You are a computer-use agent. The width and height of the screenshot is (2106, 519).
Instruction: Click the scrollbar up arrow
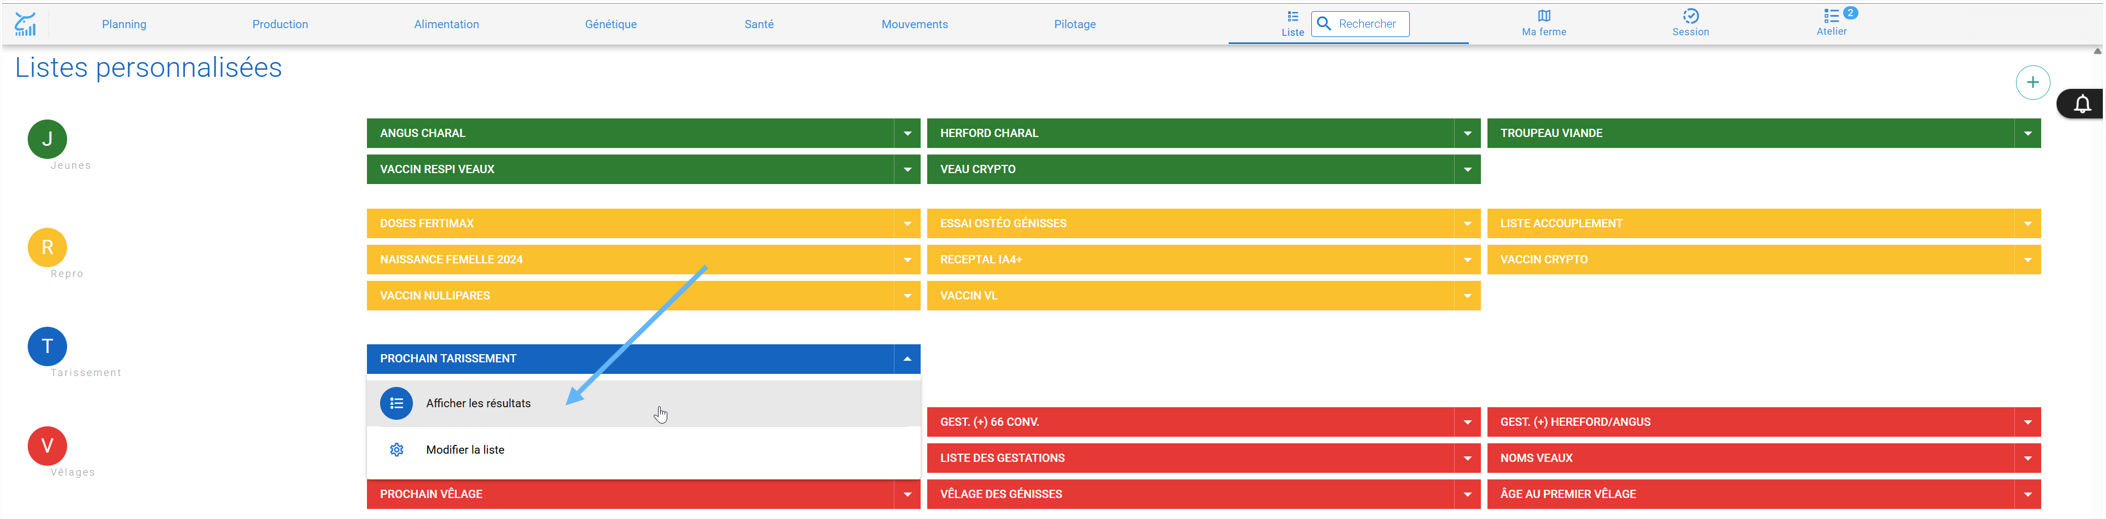[x=2097, y=51]
